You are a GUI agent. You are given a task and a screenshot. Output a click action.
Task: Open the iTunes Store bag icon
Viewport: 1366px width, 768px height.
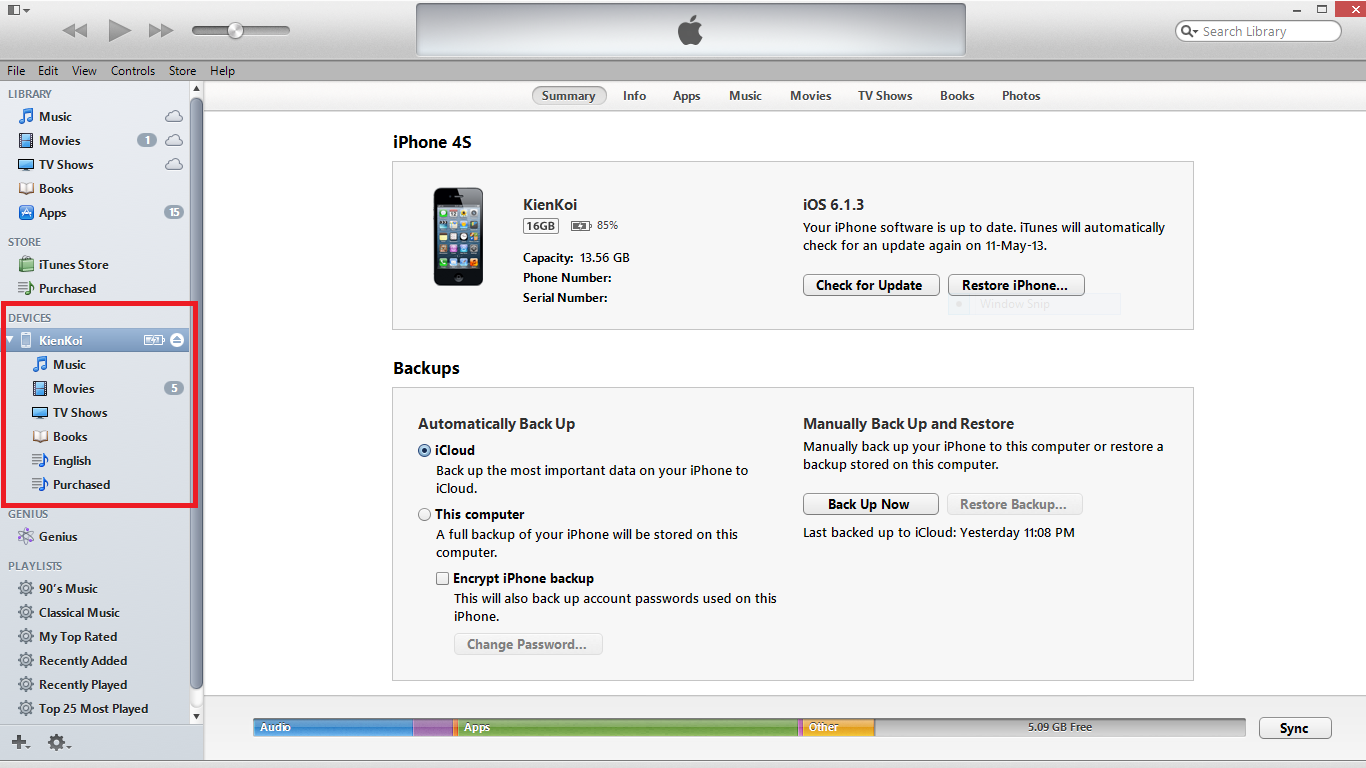tap(27, 264)
